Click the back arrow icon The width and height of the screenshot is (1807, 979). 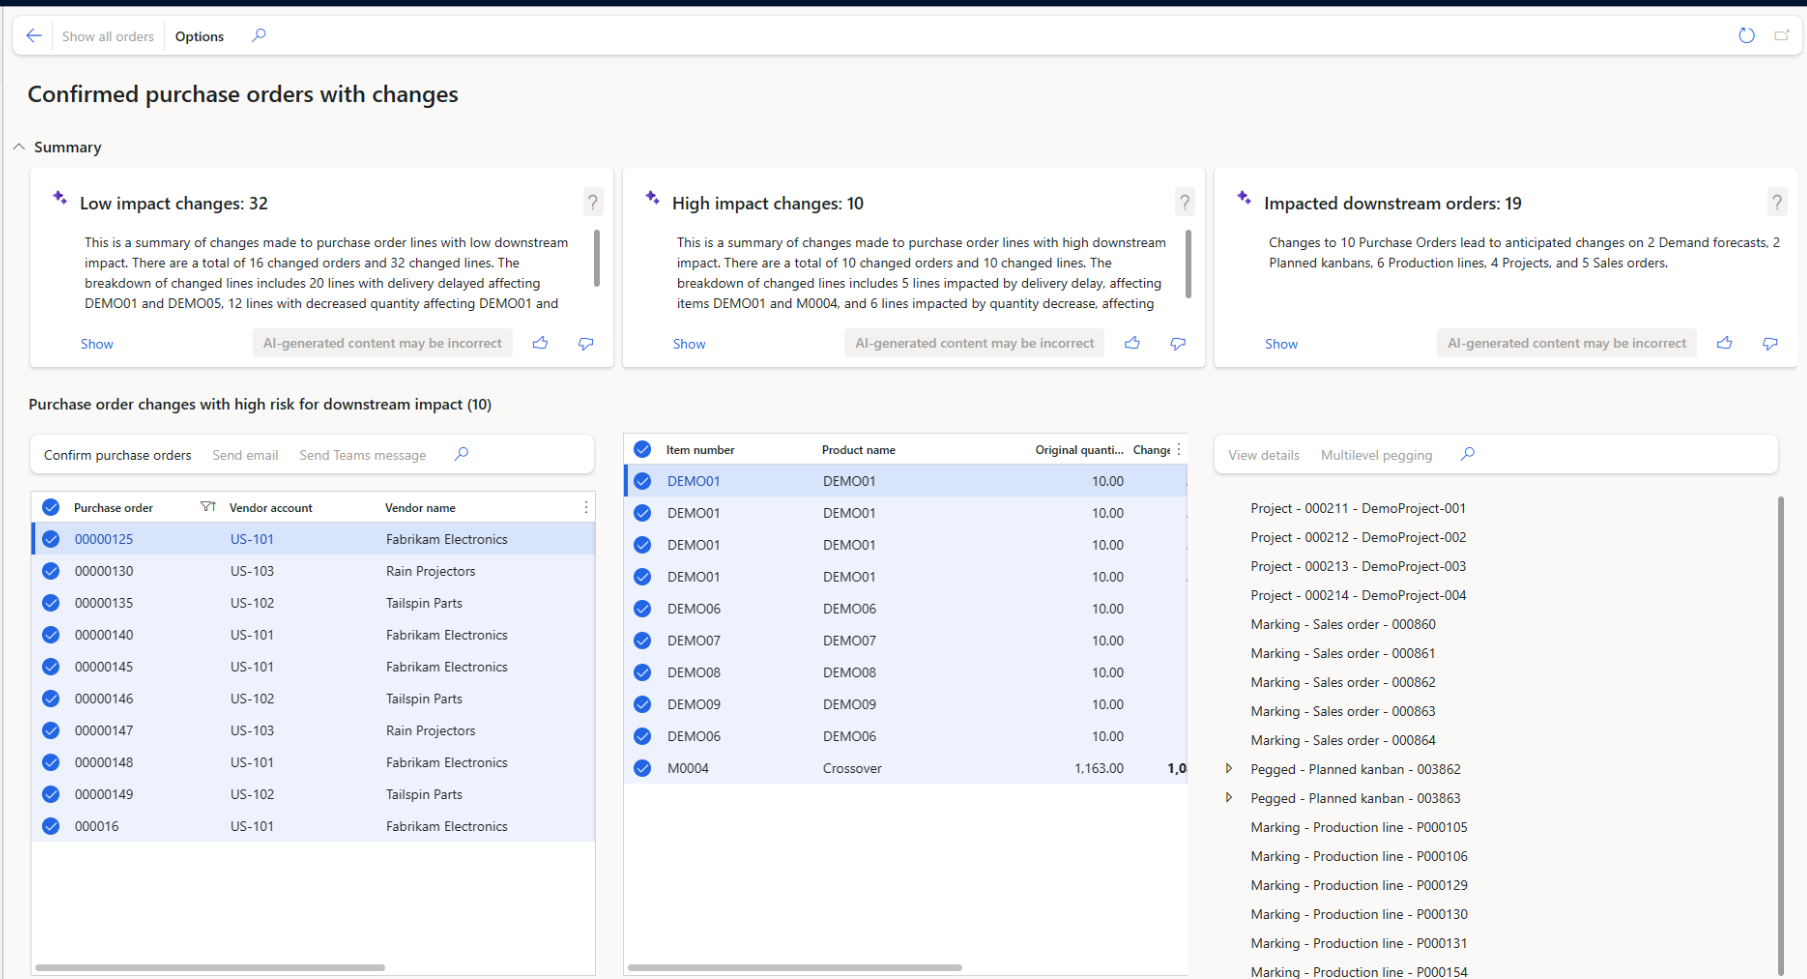[x=34, y=36]
